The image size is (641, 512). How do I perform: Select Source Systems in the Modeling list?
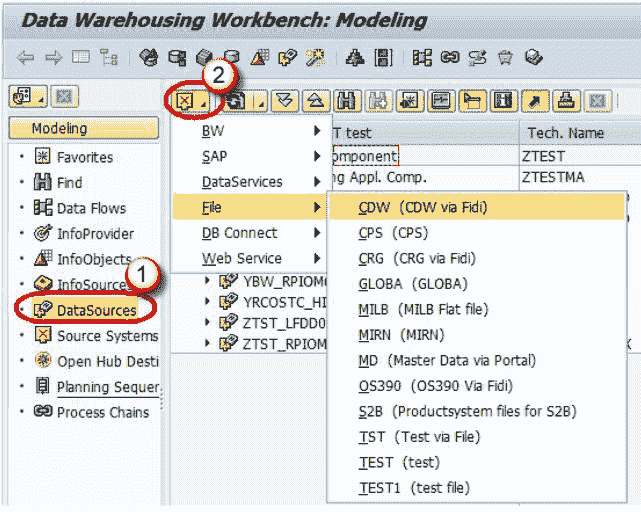(x=107, y=336)
